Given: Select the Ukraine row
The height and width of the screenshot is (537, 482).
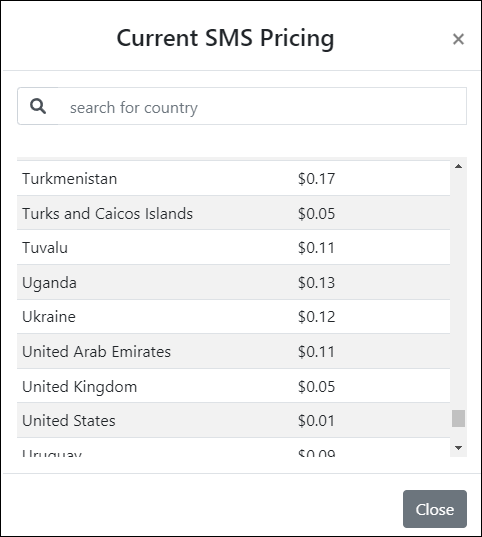Looking at the screenshot, I should (x=233, y=316).
